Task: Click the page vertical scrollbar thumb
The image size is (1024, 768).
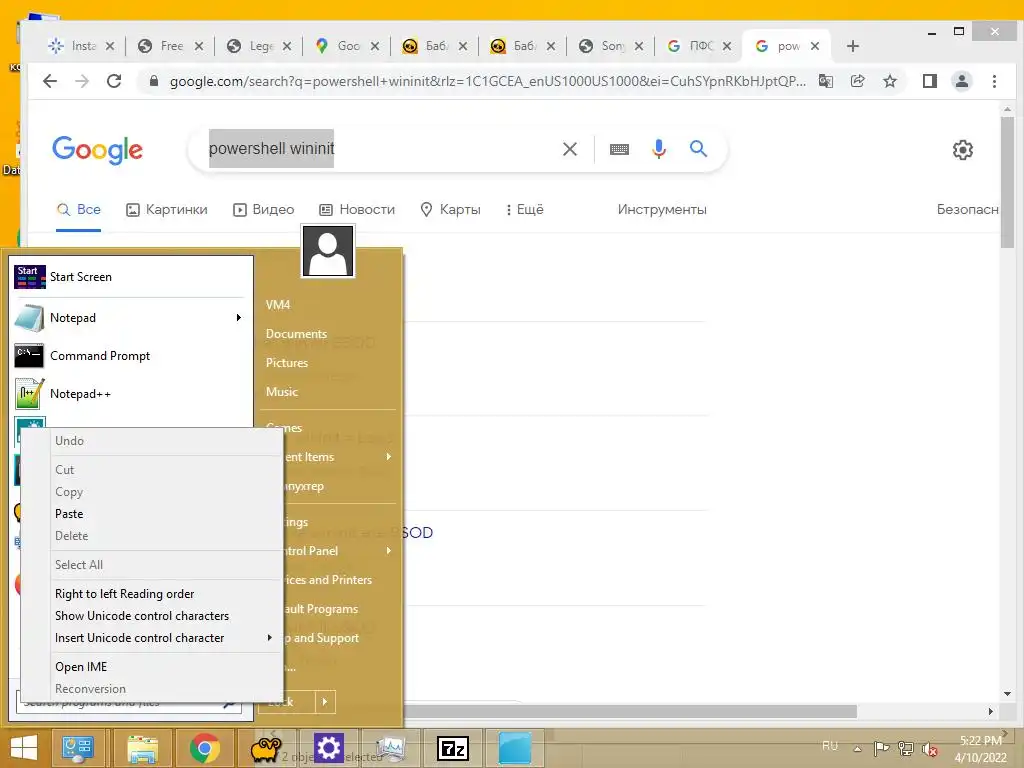Action: point(1007,182)
